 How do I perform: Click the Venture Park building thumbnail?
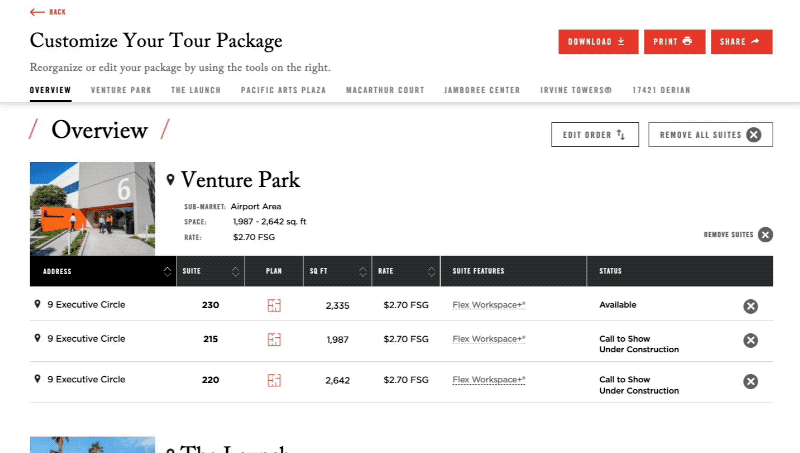click(92, 209)
